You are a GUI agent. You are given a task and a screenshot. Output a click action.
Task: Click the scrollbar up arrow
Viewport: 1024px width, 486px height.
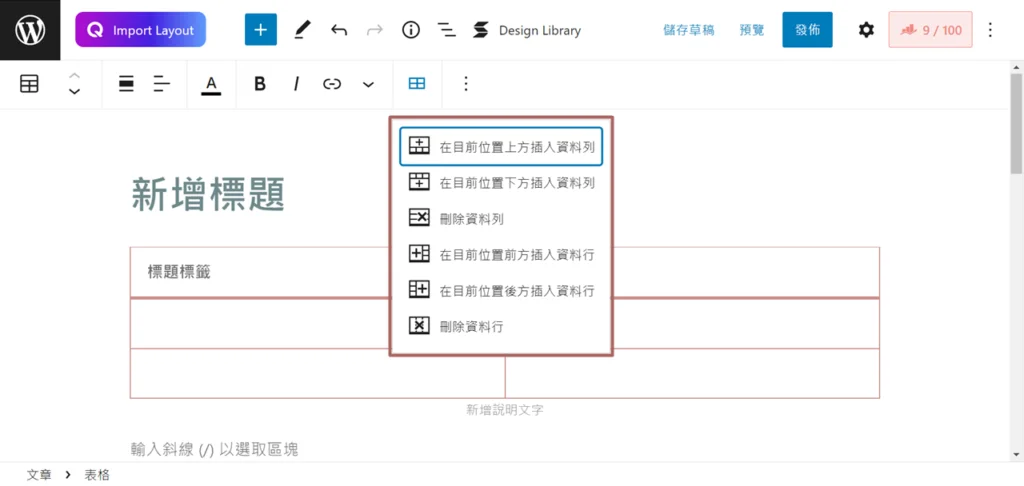1016,67
